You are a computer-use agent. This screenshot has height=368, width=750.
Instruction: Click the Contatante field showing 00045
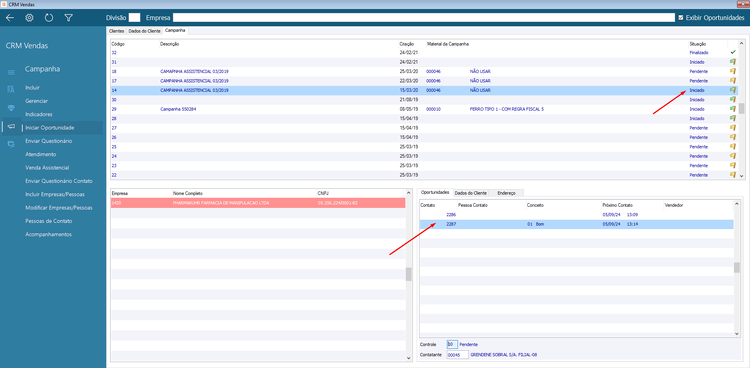[457, 355]
